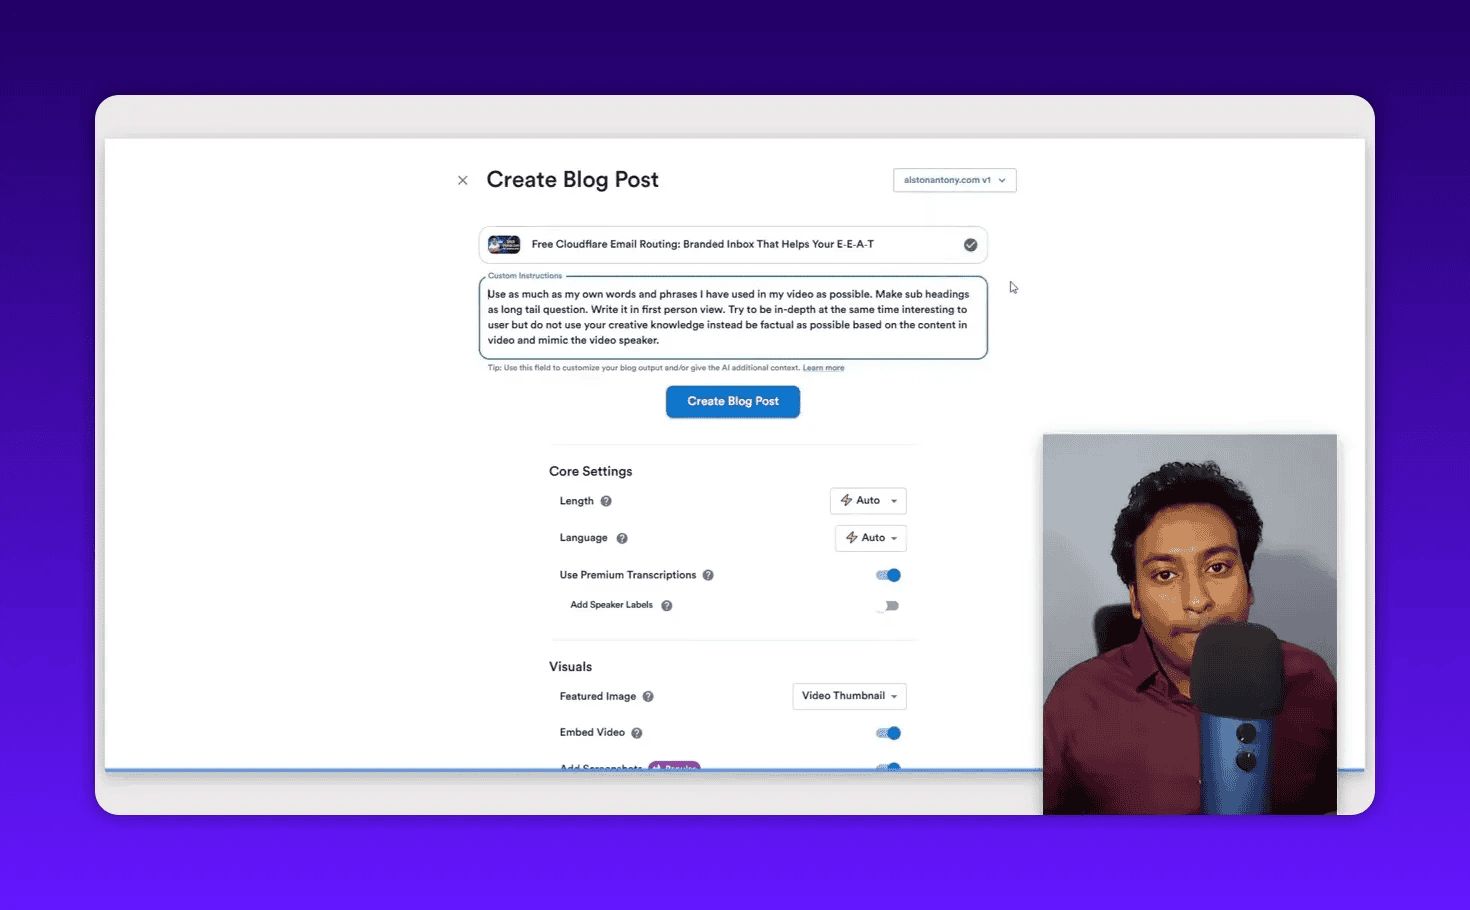Image resolution: width=1470 pixels, height=910 pixels.
Task: Click the Add Speaker Labels help icon
Action: point(666,605)
